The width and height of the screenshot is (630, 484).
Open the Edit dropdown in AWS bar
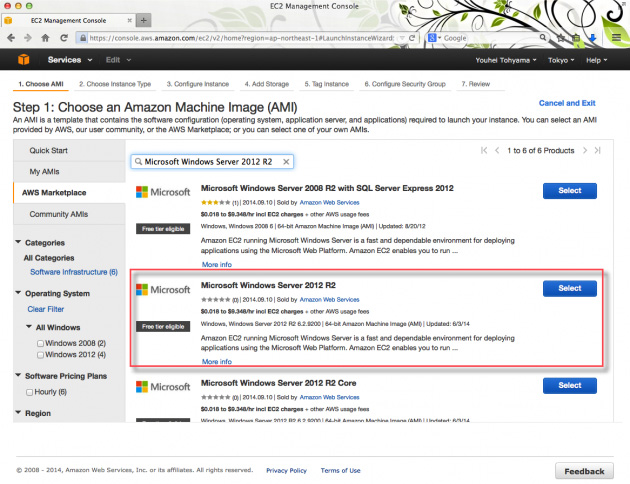tap(118, 60)
